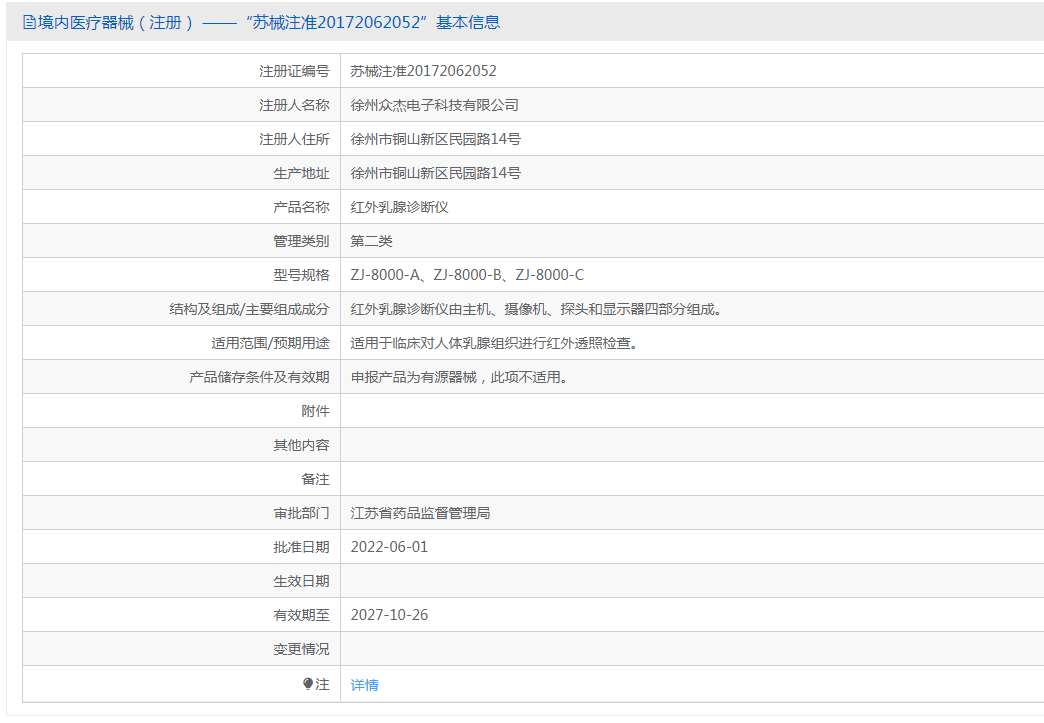Image resolution: width=1044 pixels, height=723 pixels.
Task: Click the 其他内容 label
Action: (301, 445)
